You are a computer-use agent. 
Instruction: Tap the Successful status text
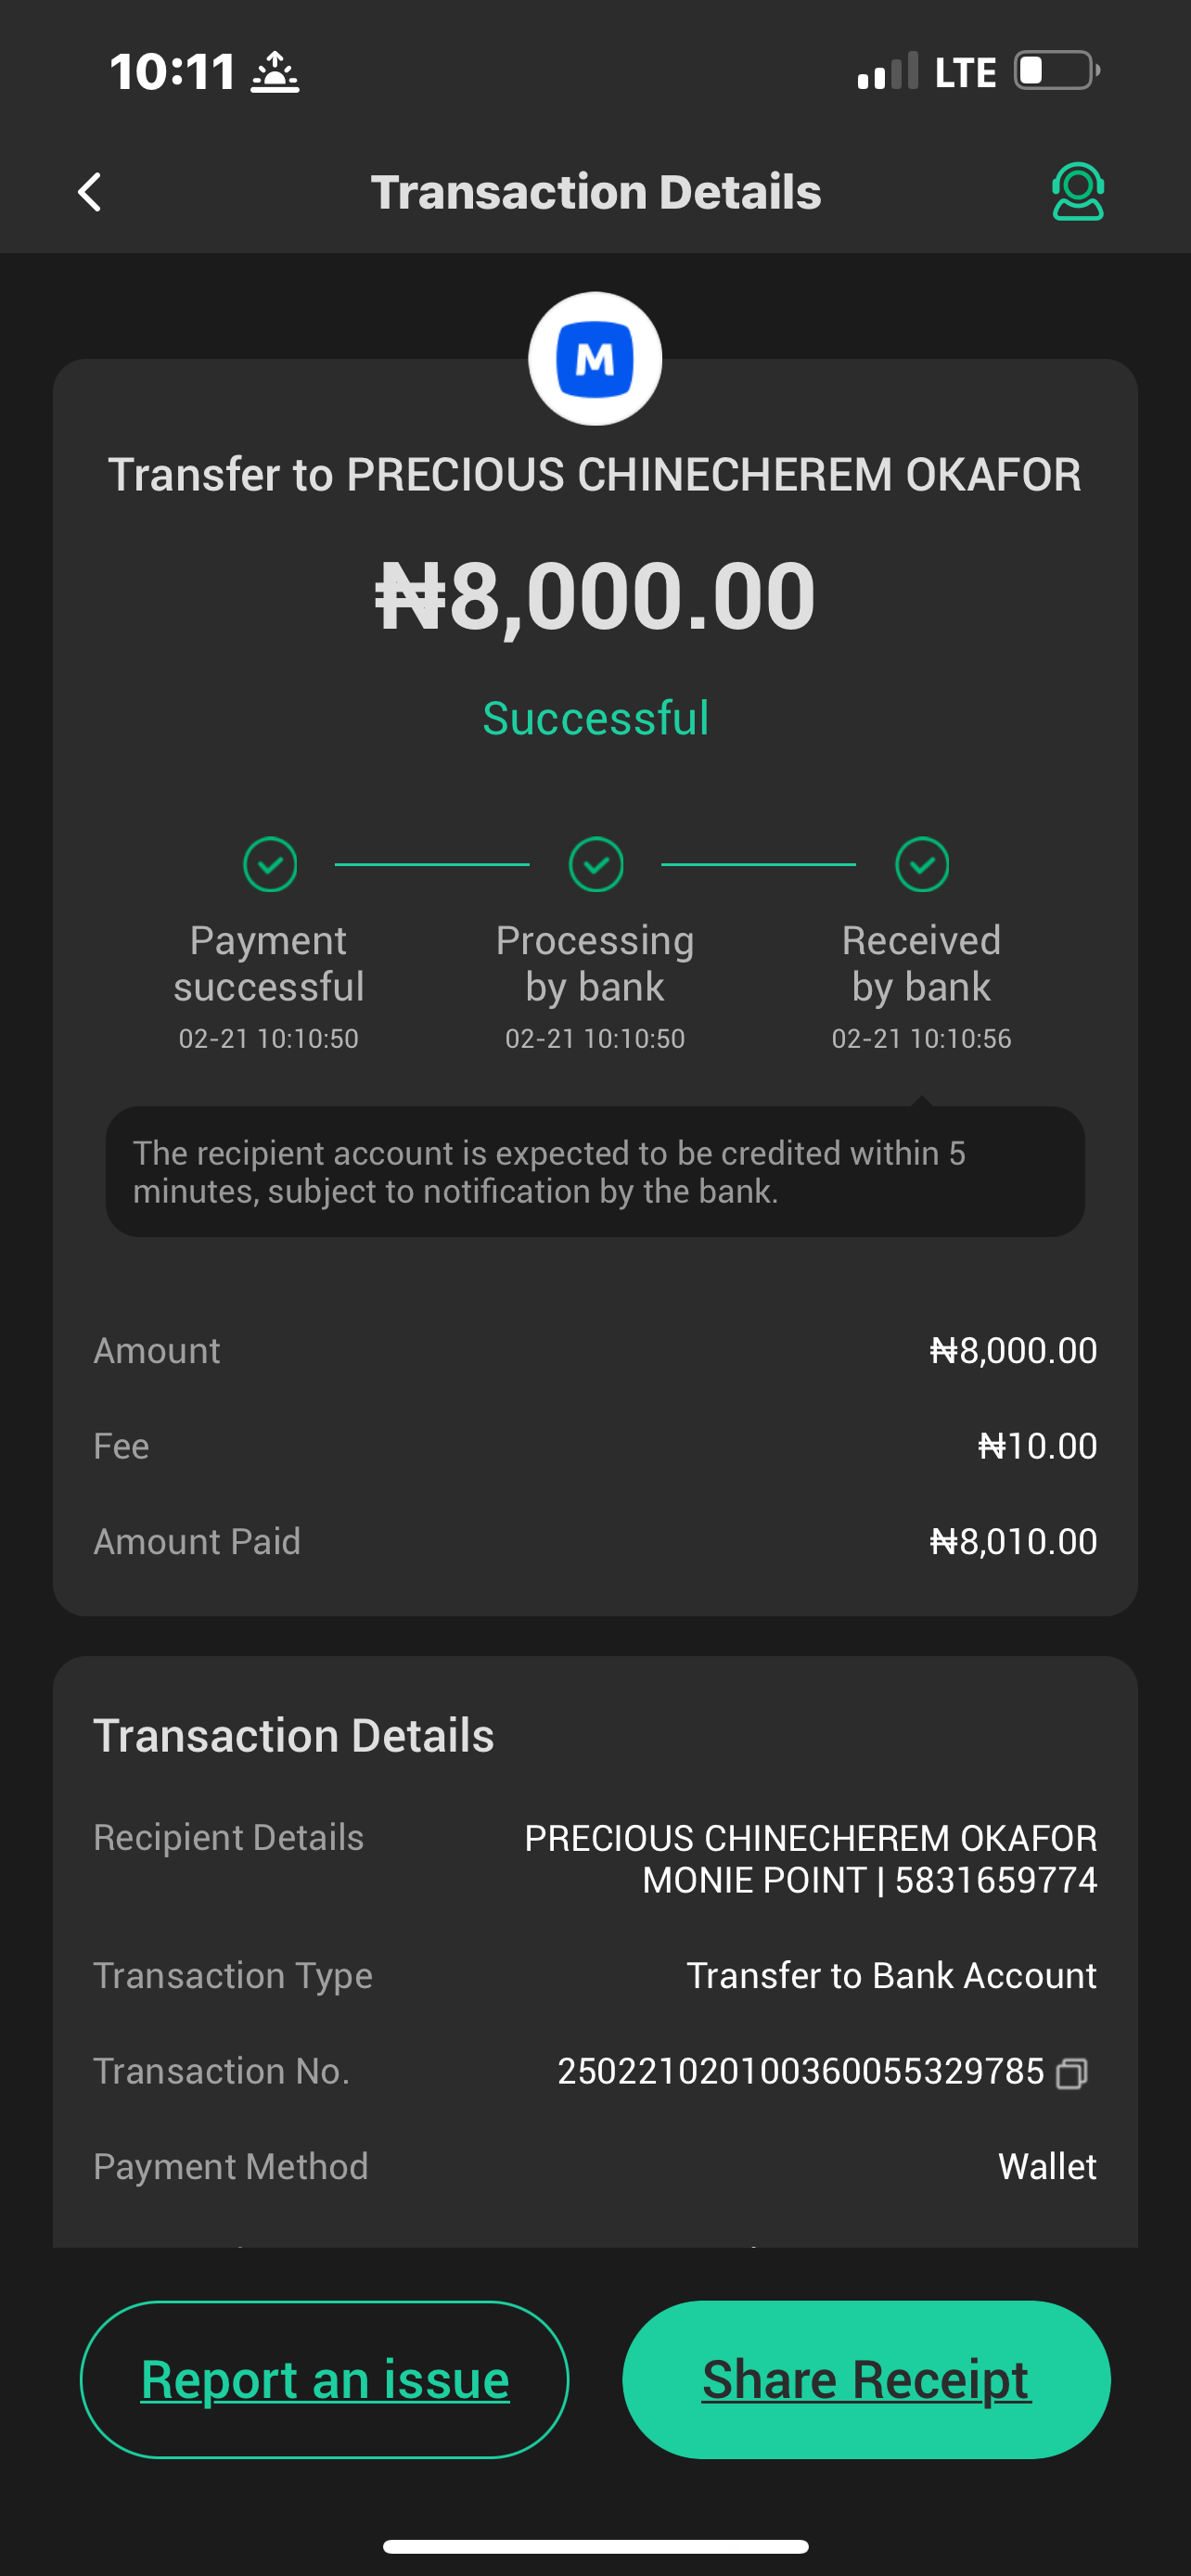click(595, 718)
